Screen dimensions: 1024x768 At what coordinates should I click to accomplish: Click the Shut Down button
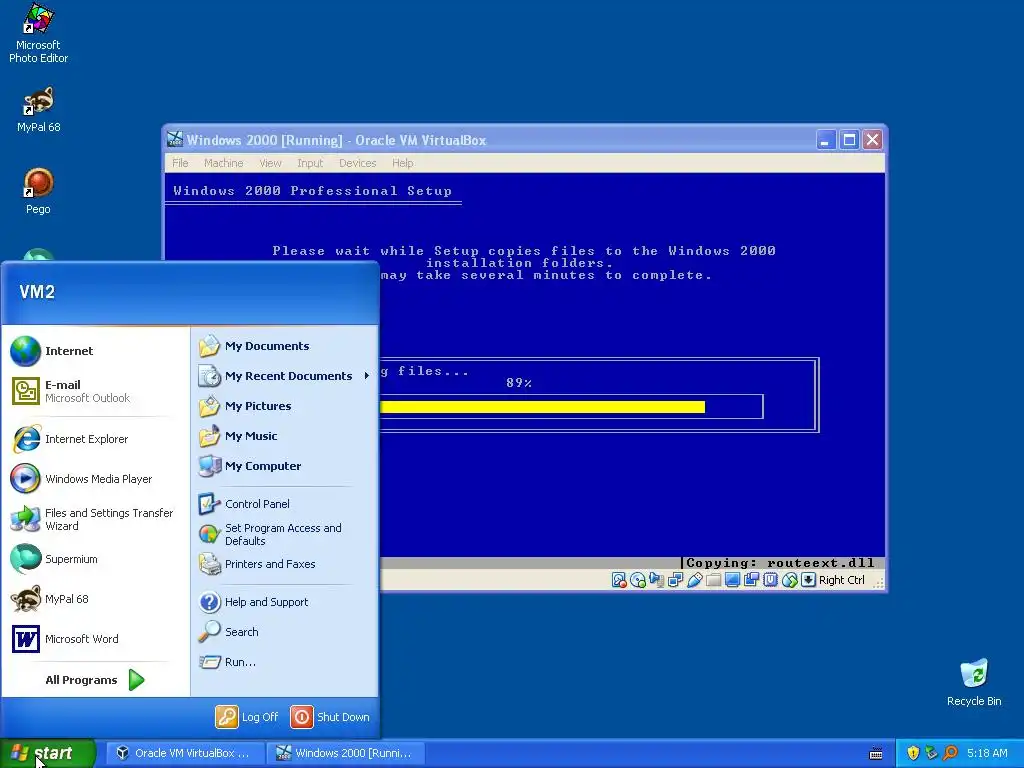click(330, 717)
